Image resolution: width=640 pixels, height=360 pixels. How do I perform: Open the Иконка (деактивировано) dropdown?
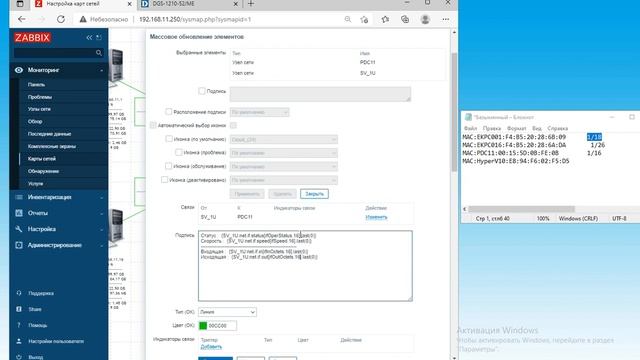pos(284,180)
